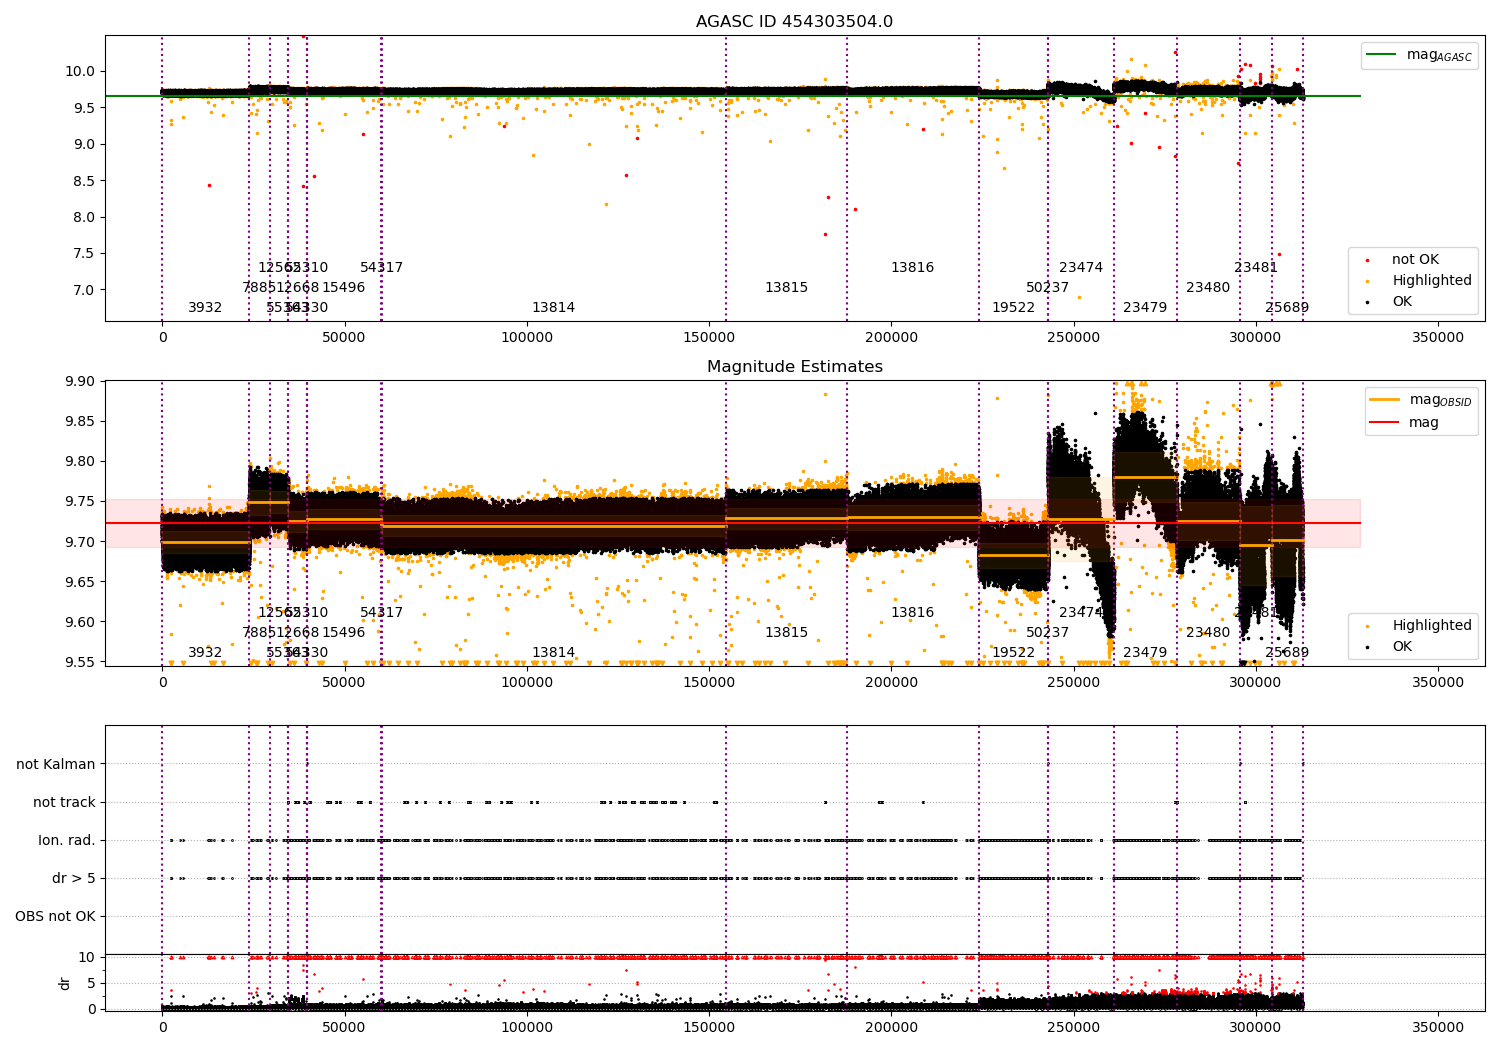Click the 100000 x-axis tick under top plot
This screenshot has height=1050, width=1500.
coord(527,338)
